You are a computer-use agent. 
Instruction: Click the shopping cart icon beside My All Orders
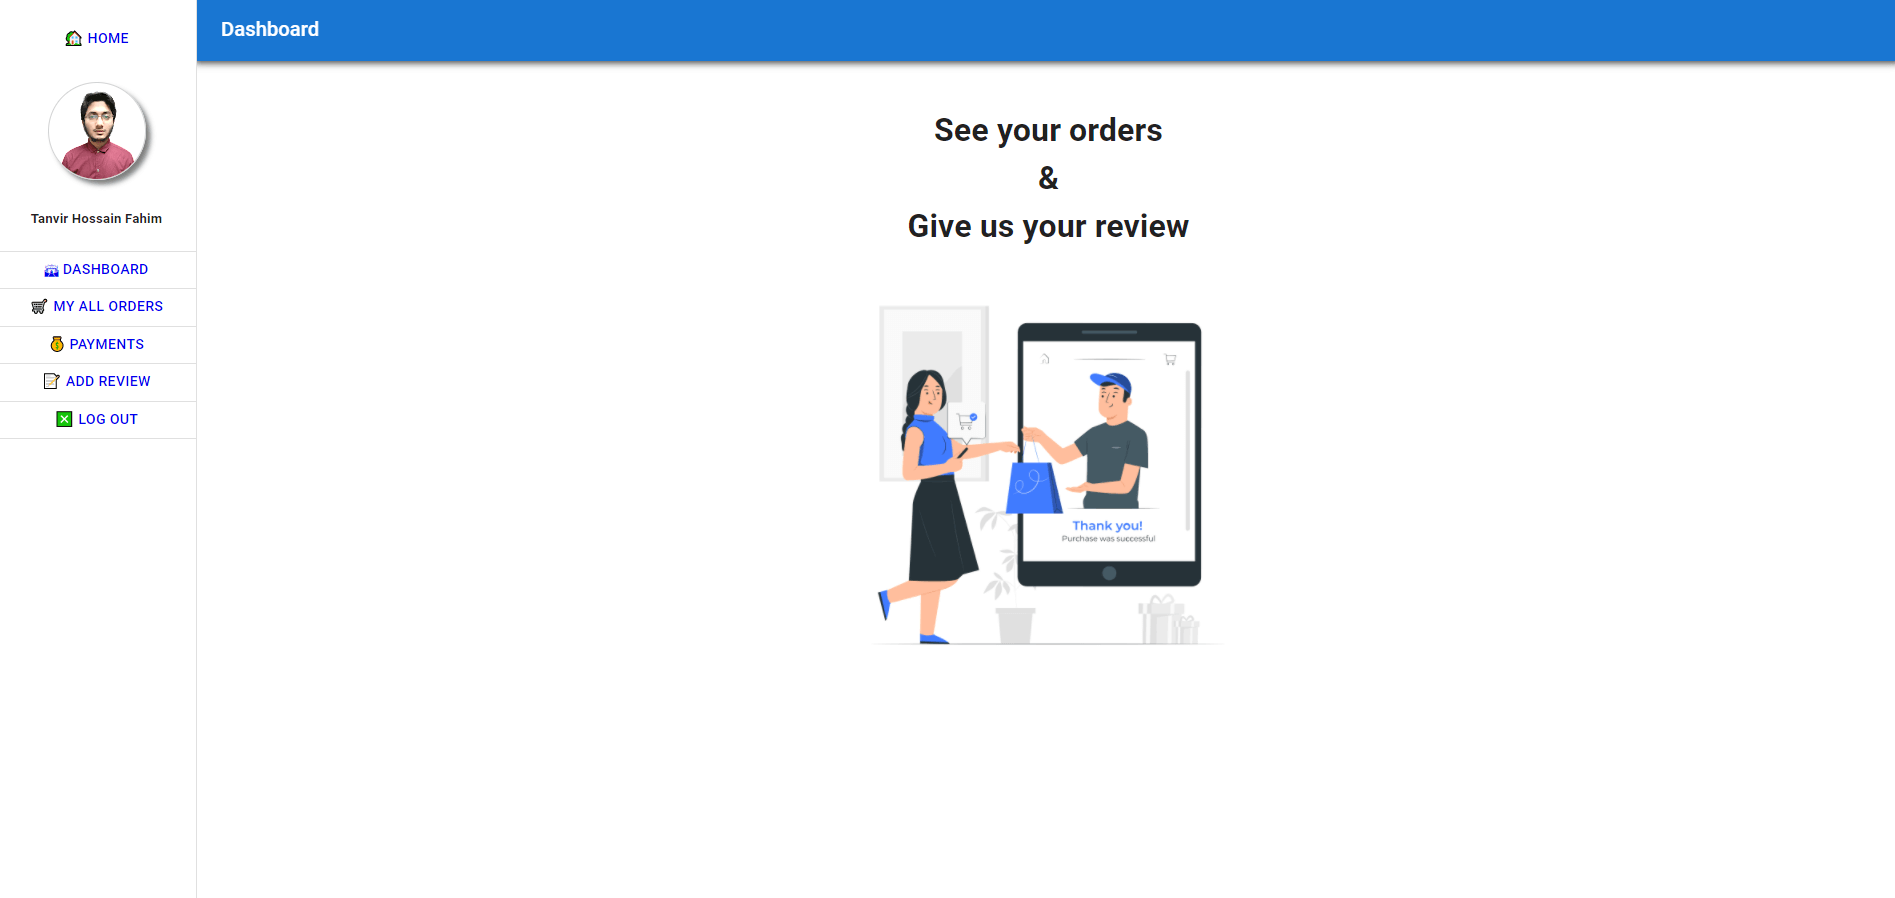click(39, 307)
